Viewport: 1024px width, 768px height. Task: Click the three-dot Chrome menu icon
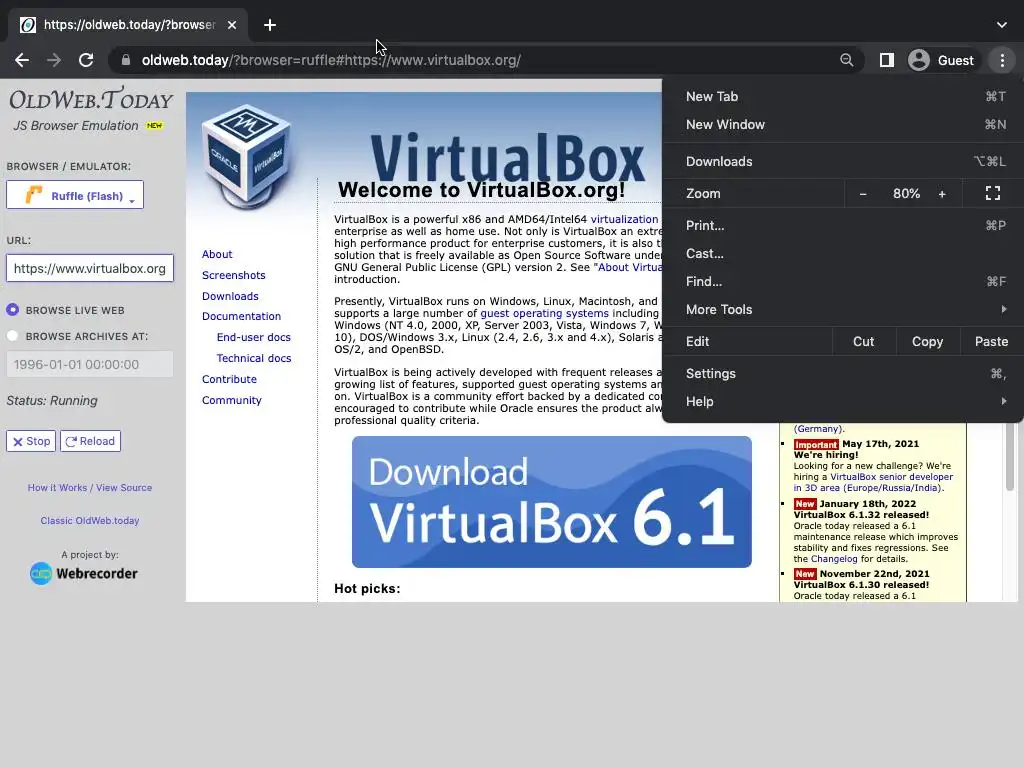pyautogui.click(x=1002, y=60)
